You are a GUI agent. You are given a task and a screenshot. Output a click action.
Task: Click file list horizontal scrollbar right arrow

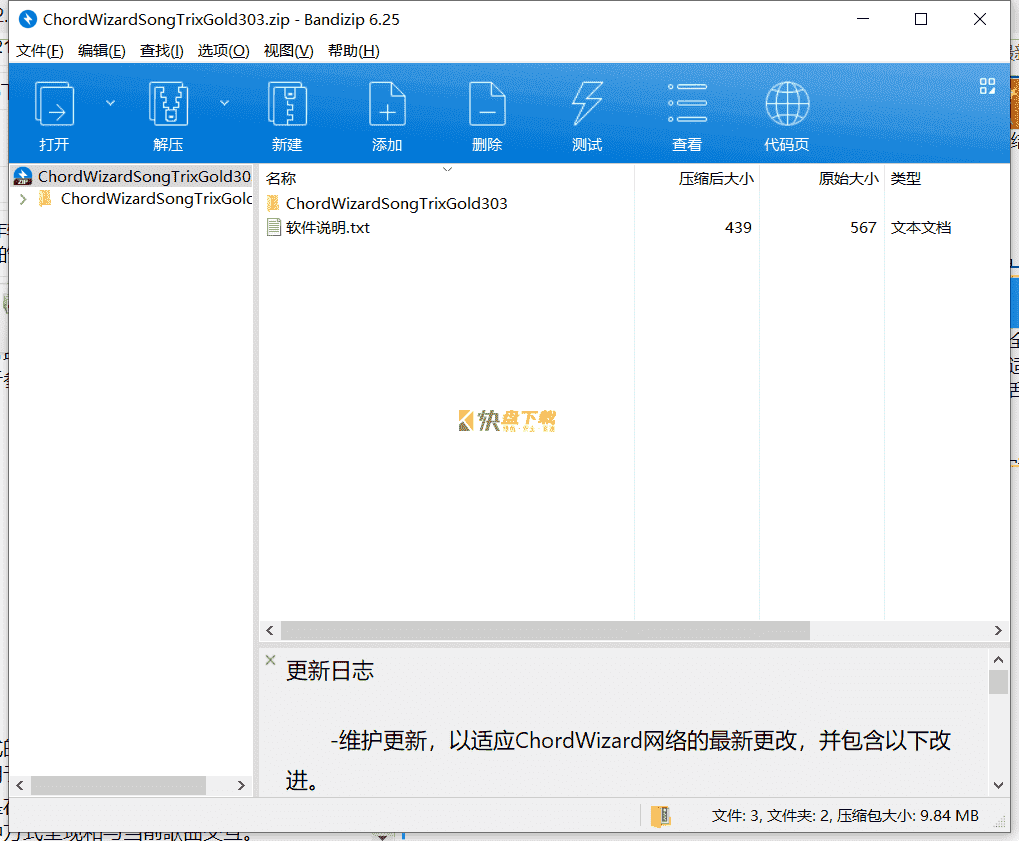[x=998, y=630]
